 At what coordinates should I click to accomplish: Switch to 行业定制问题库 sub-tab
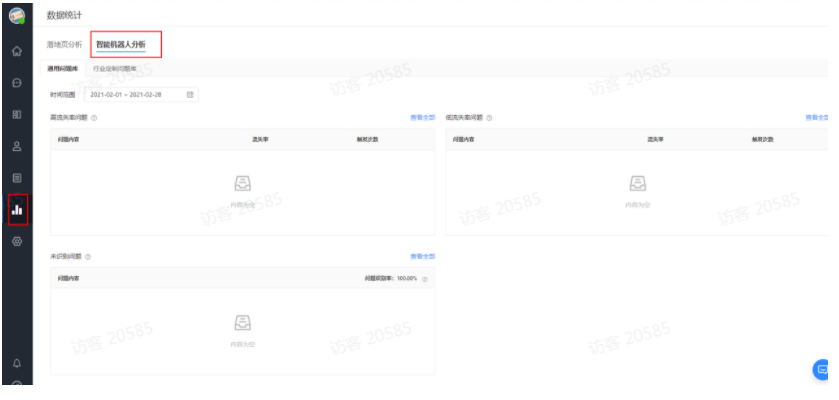[x=115, y=68]
